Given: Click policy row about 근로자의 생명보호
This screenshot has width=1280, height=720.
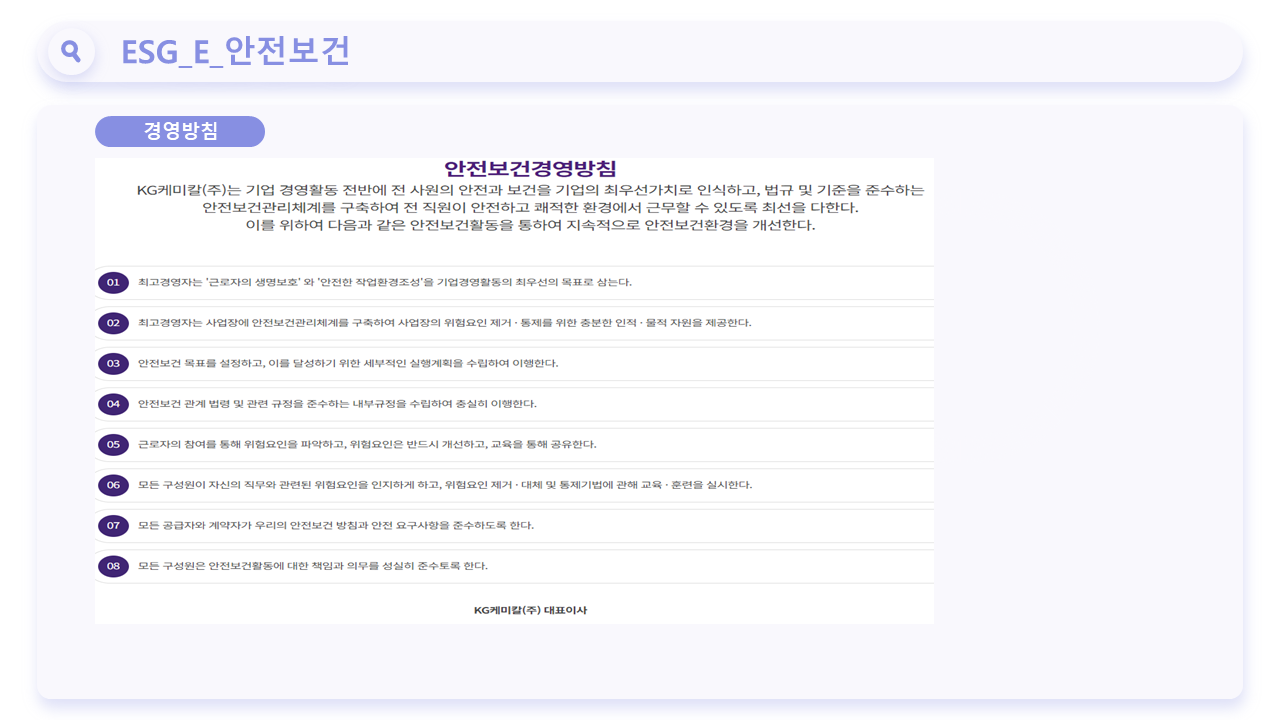Looking at the screenshot, I should point(515,283).
